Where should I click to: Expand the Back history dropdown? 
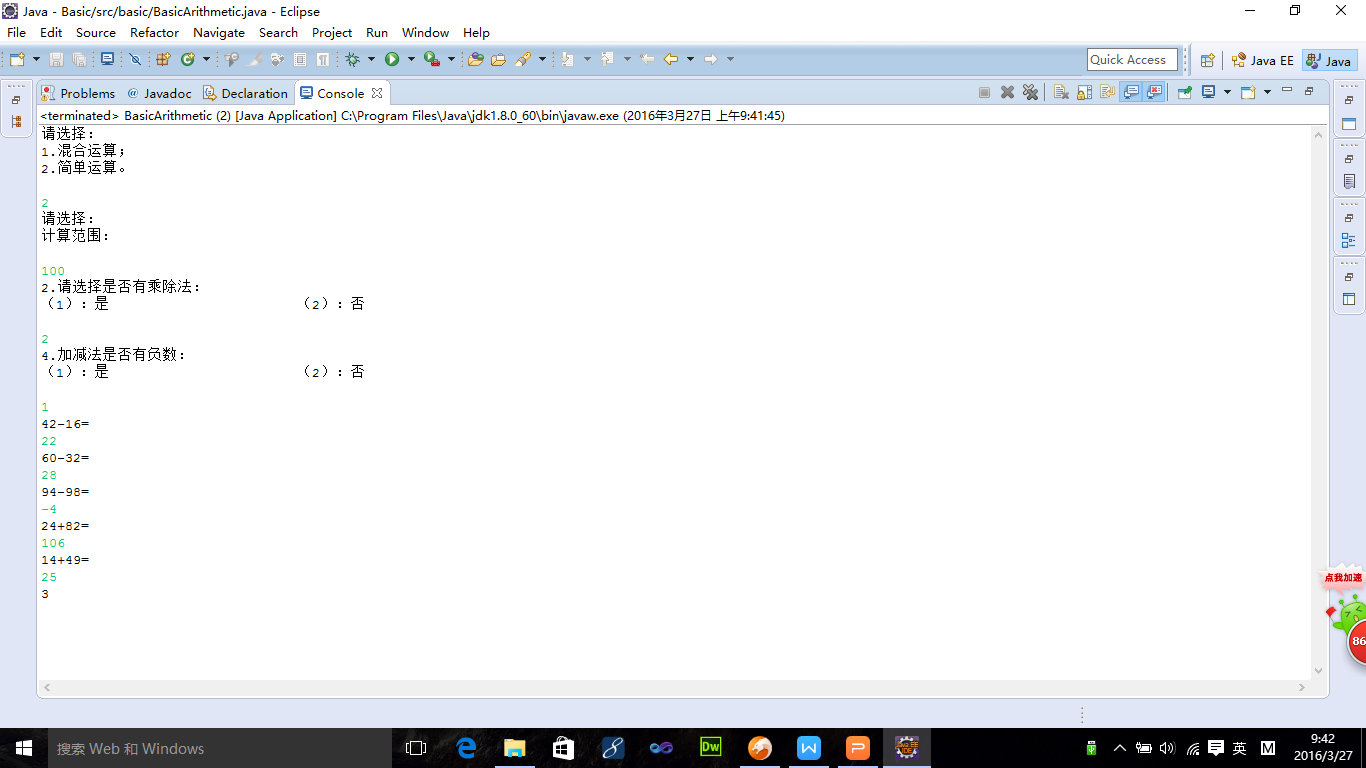[x=690, y=59]
